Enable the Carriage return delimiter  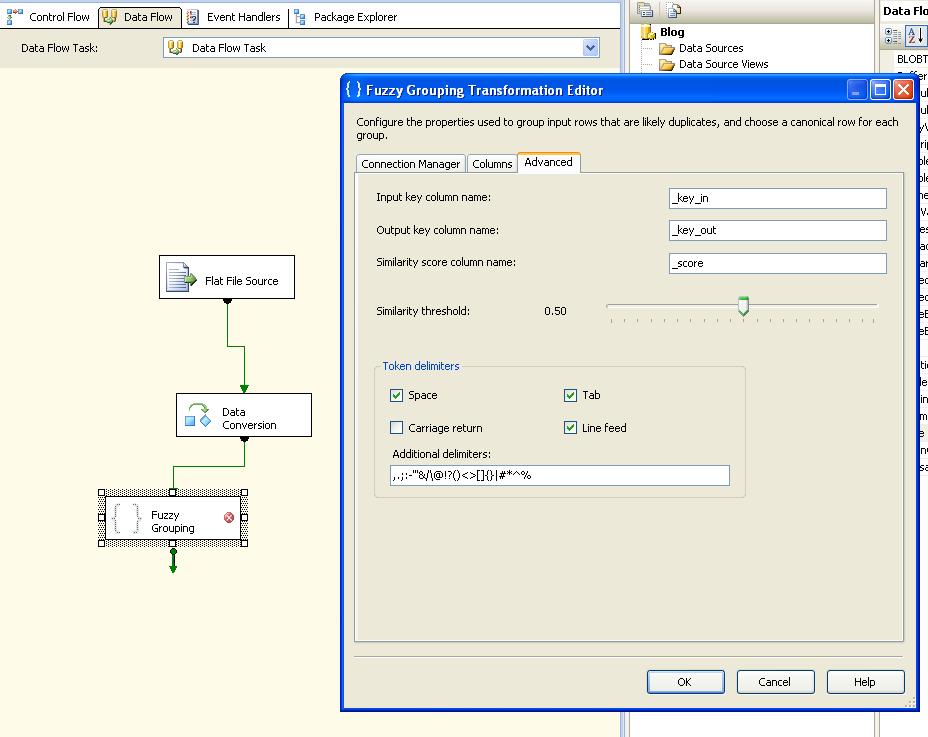tap(396, 427)
